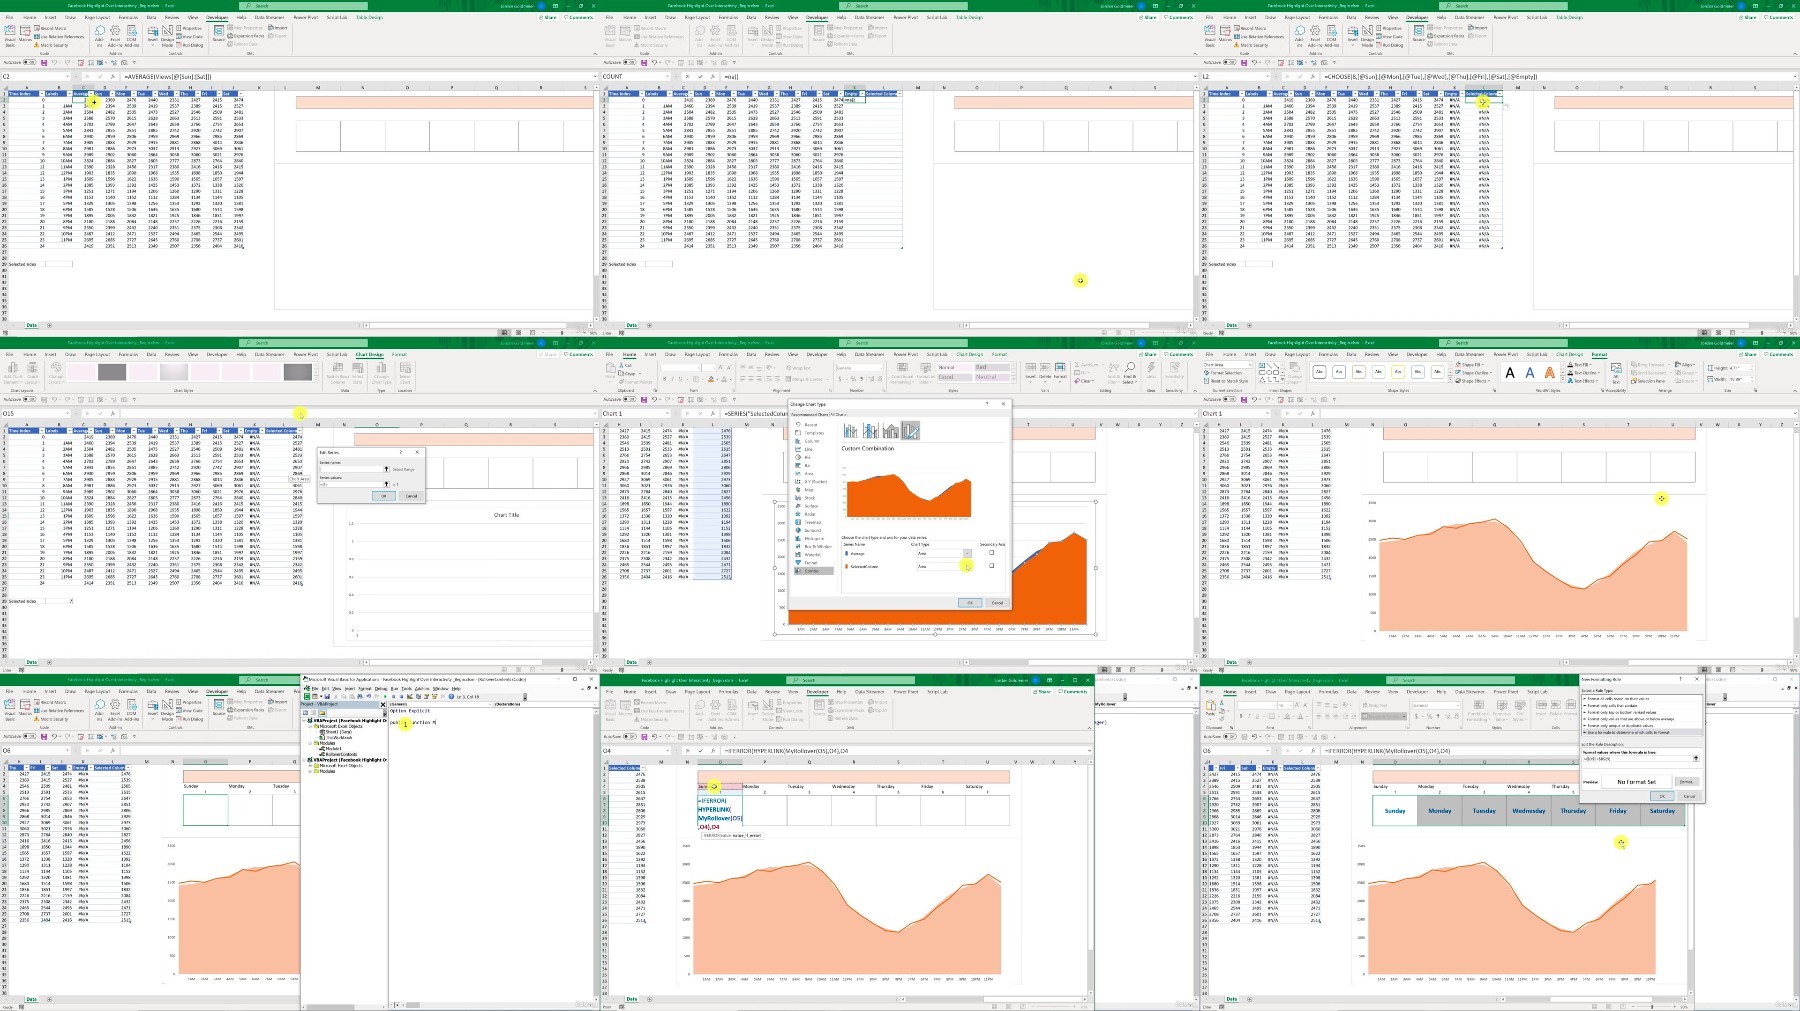Click Save icon in VBA editor toolbar

coord(327,696)
